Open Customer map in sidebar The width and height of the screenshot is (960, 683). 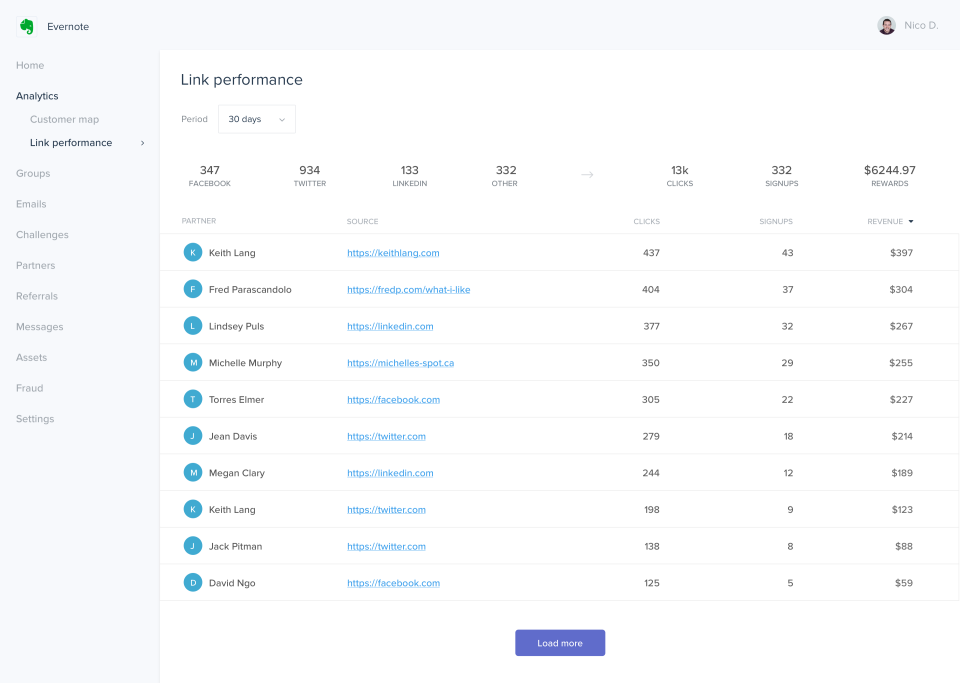(x=64, y=120)
